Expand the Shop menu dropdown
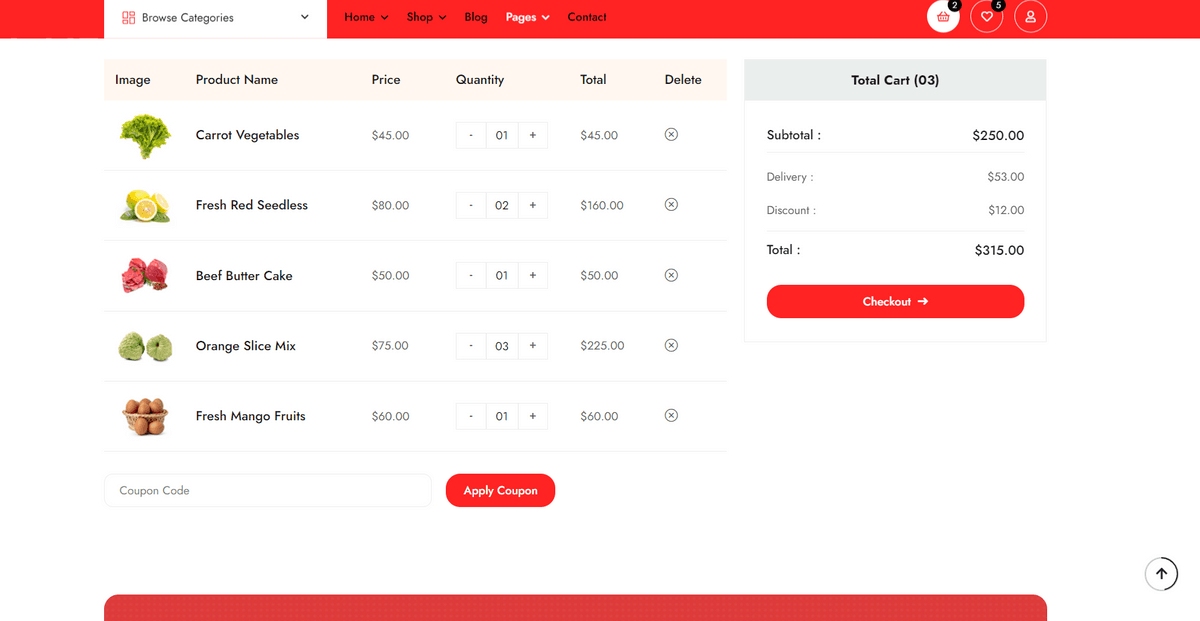 pyautogui.click(x=426, y=17)
